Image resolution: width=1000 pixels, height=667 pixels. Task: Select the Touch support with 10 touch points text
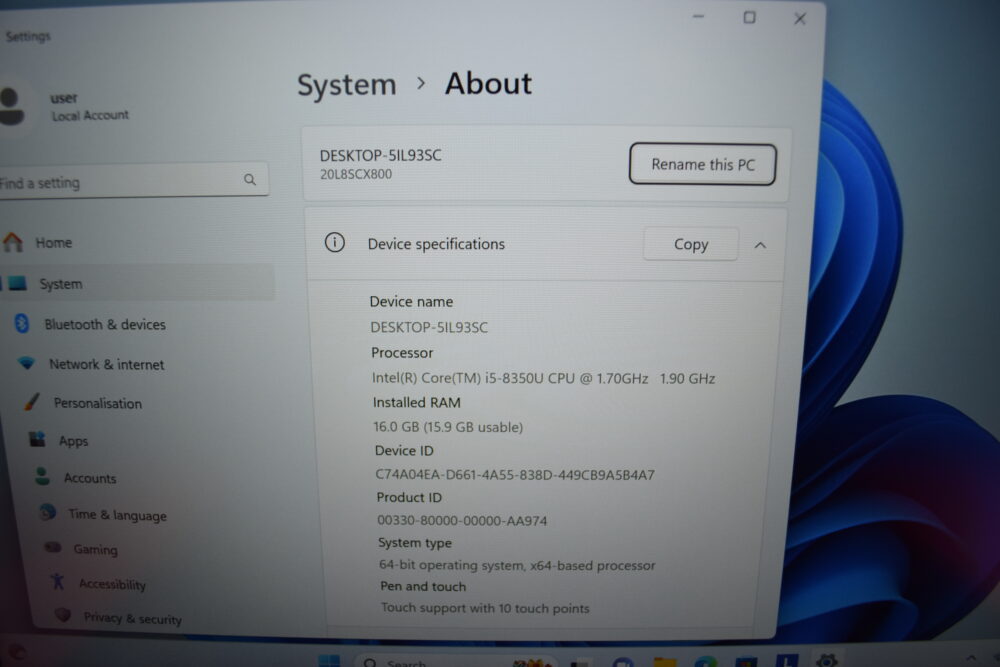pyautogui.click(x=485, y=608)
